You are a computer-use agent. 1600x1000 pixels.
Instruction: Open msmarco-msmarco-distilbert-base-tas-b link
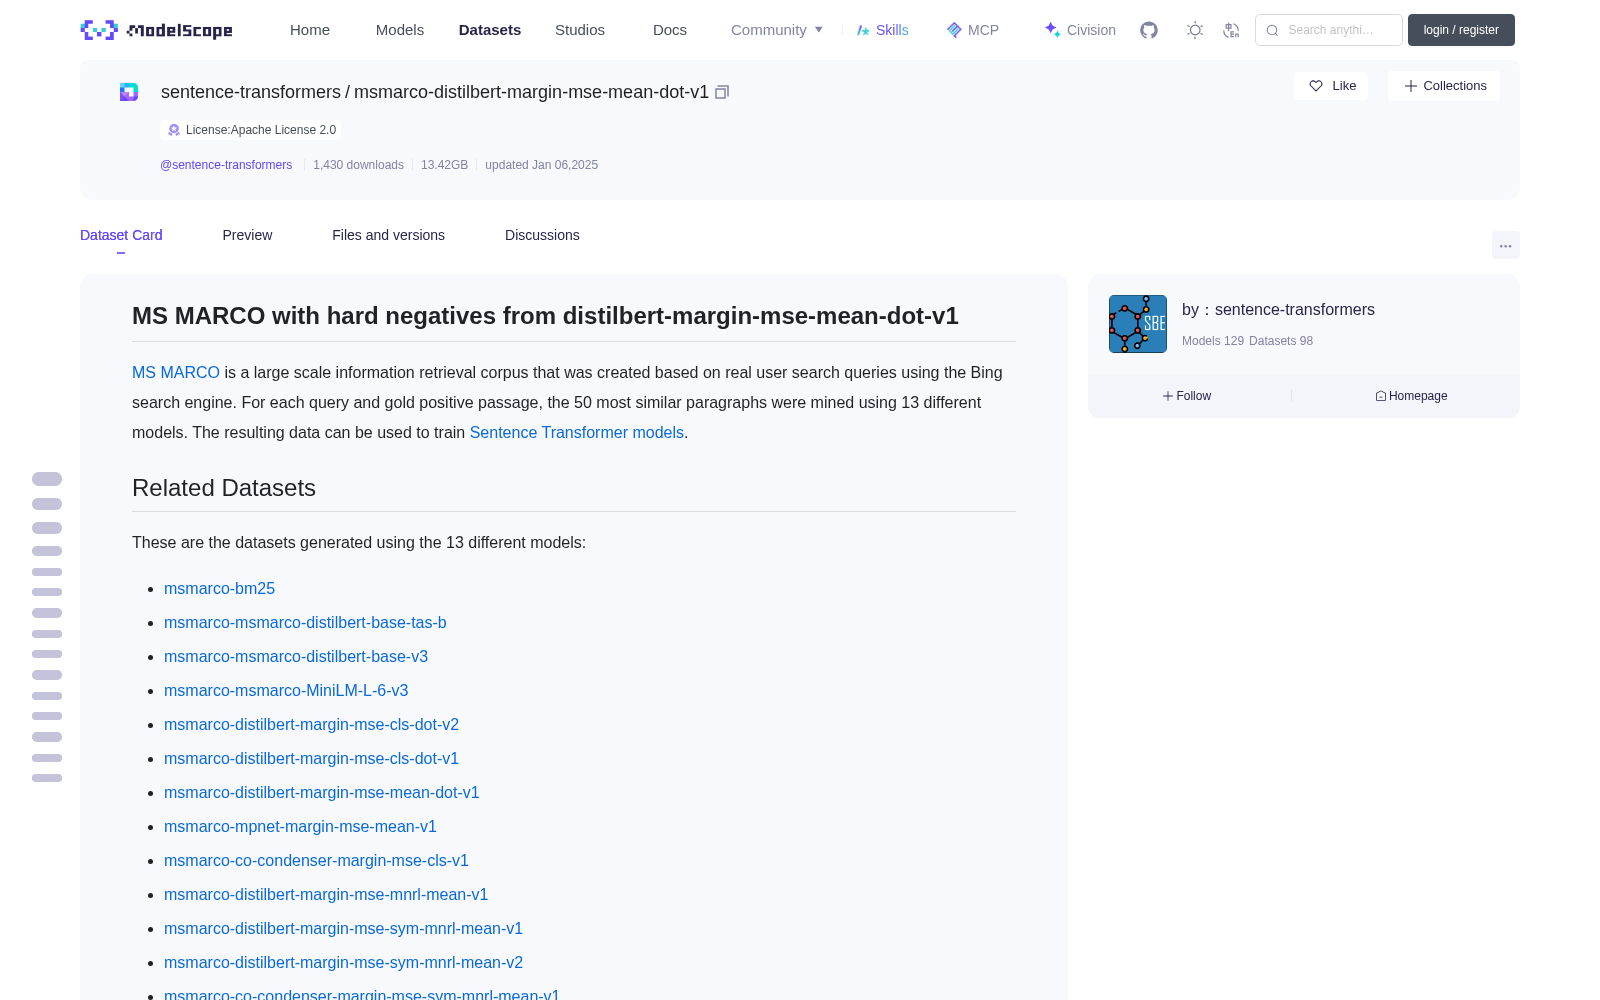point(305,623)
